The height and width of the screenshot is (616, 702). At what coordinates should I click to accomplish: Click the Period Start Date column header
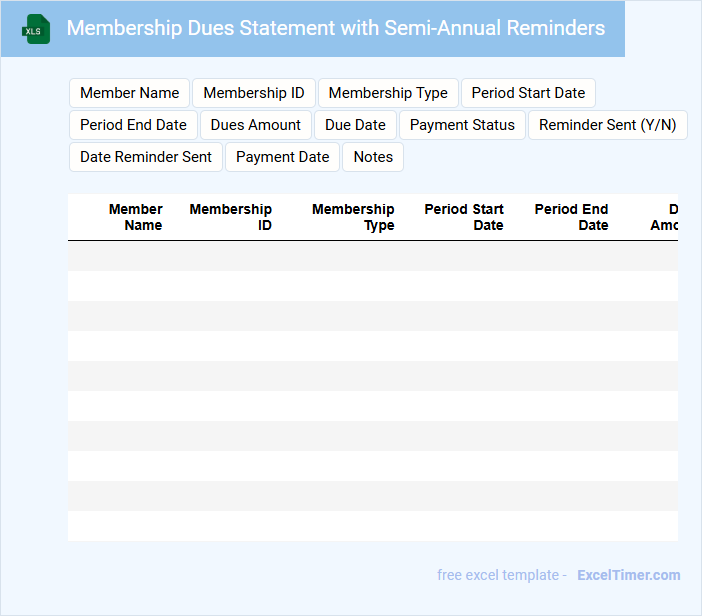coord(464,217)
